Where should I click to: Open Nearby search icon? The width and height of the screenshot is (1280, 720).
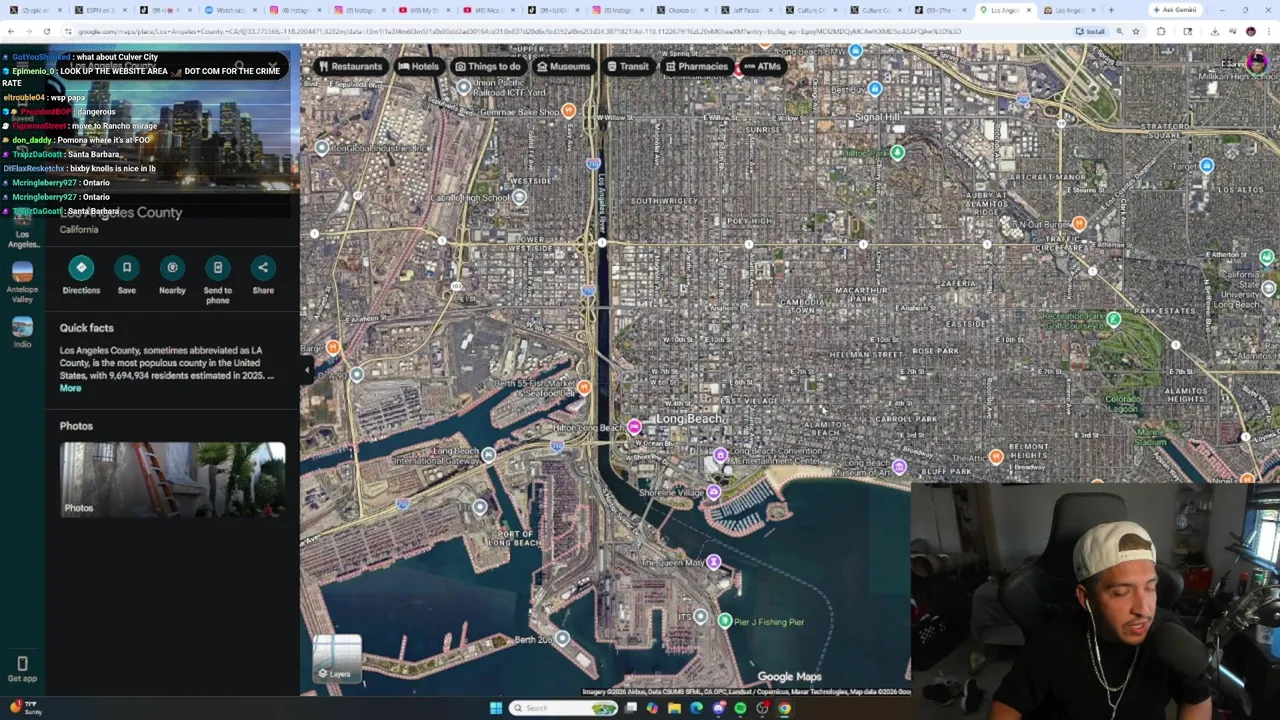[172, 268]
